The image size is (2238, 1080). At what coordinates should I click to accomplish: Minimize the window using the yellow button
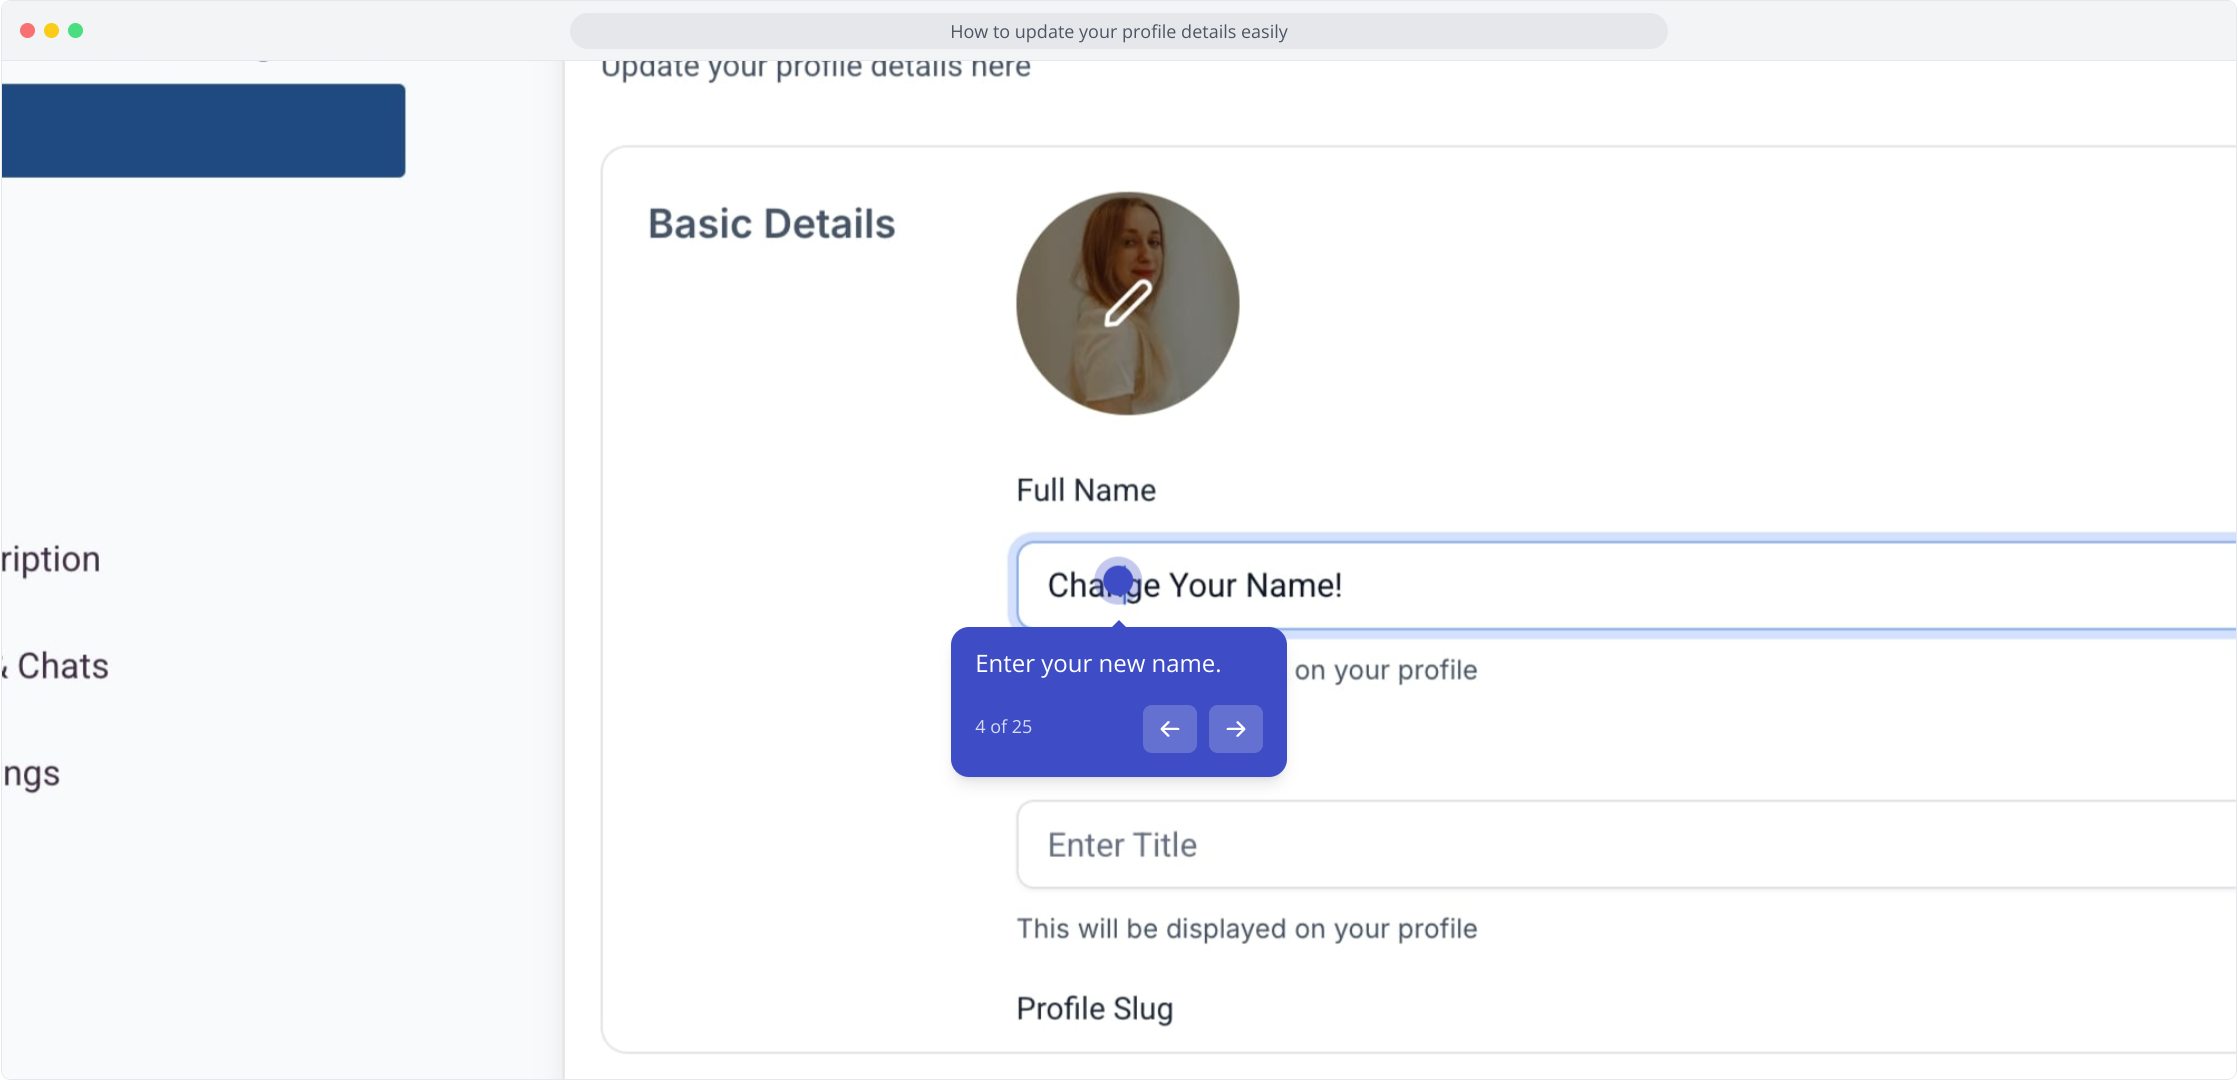point(51,31)
